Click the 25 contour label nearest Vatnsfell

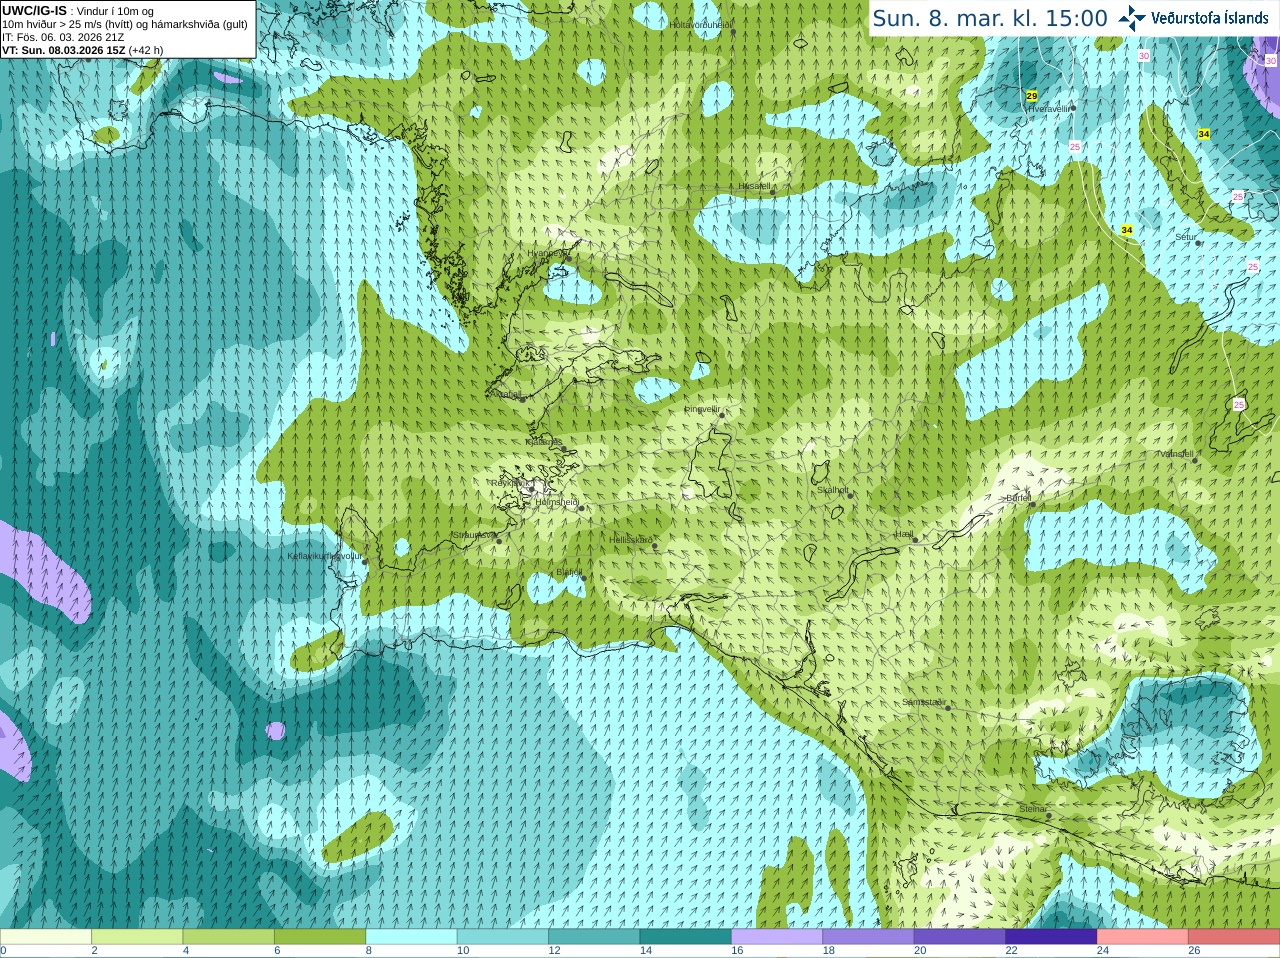point(1239,405)
